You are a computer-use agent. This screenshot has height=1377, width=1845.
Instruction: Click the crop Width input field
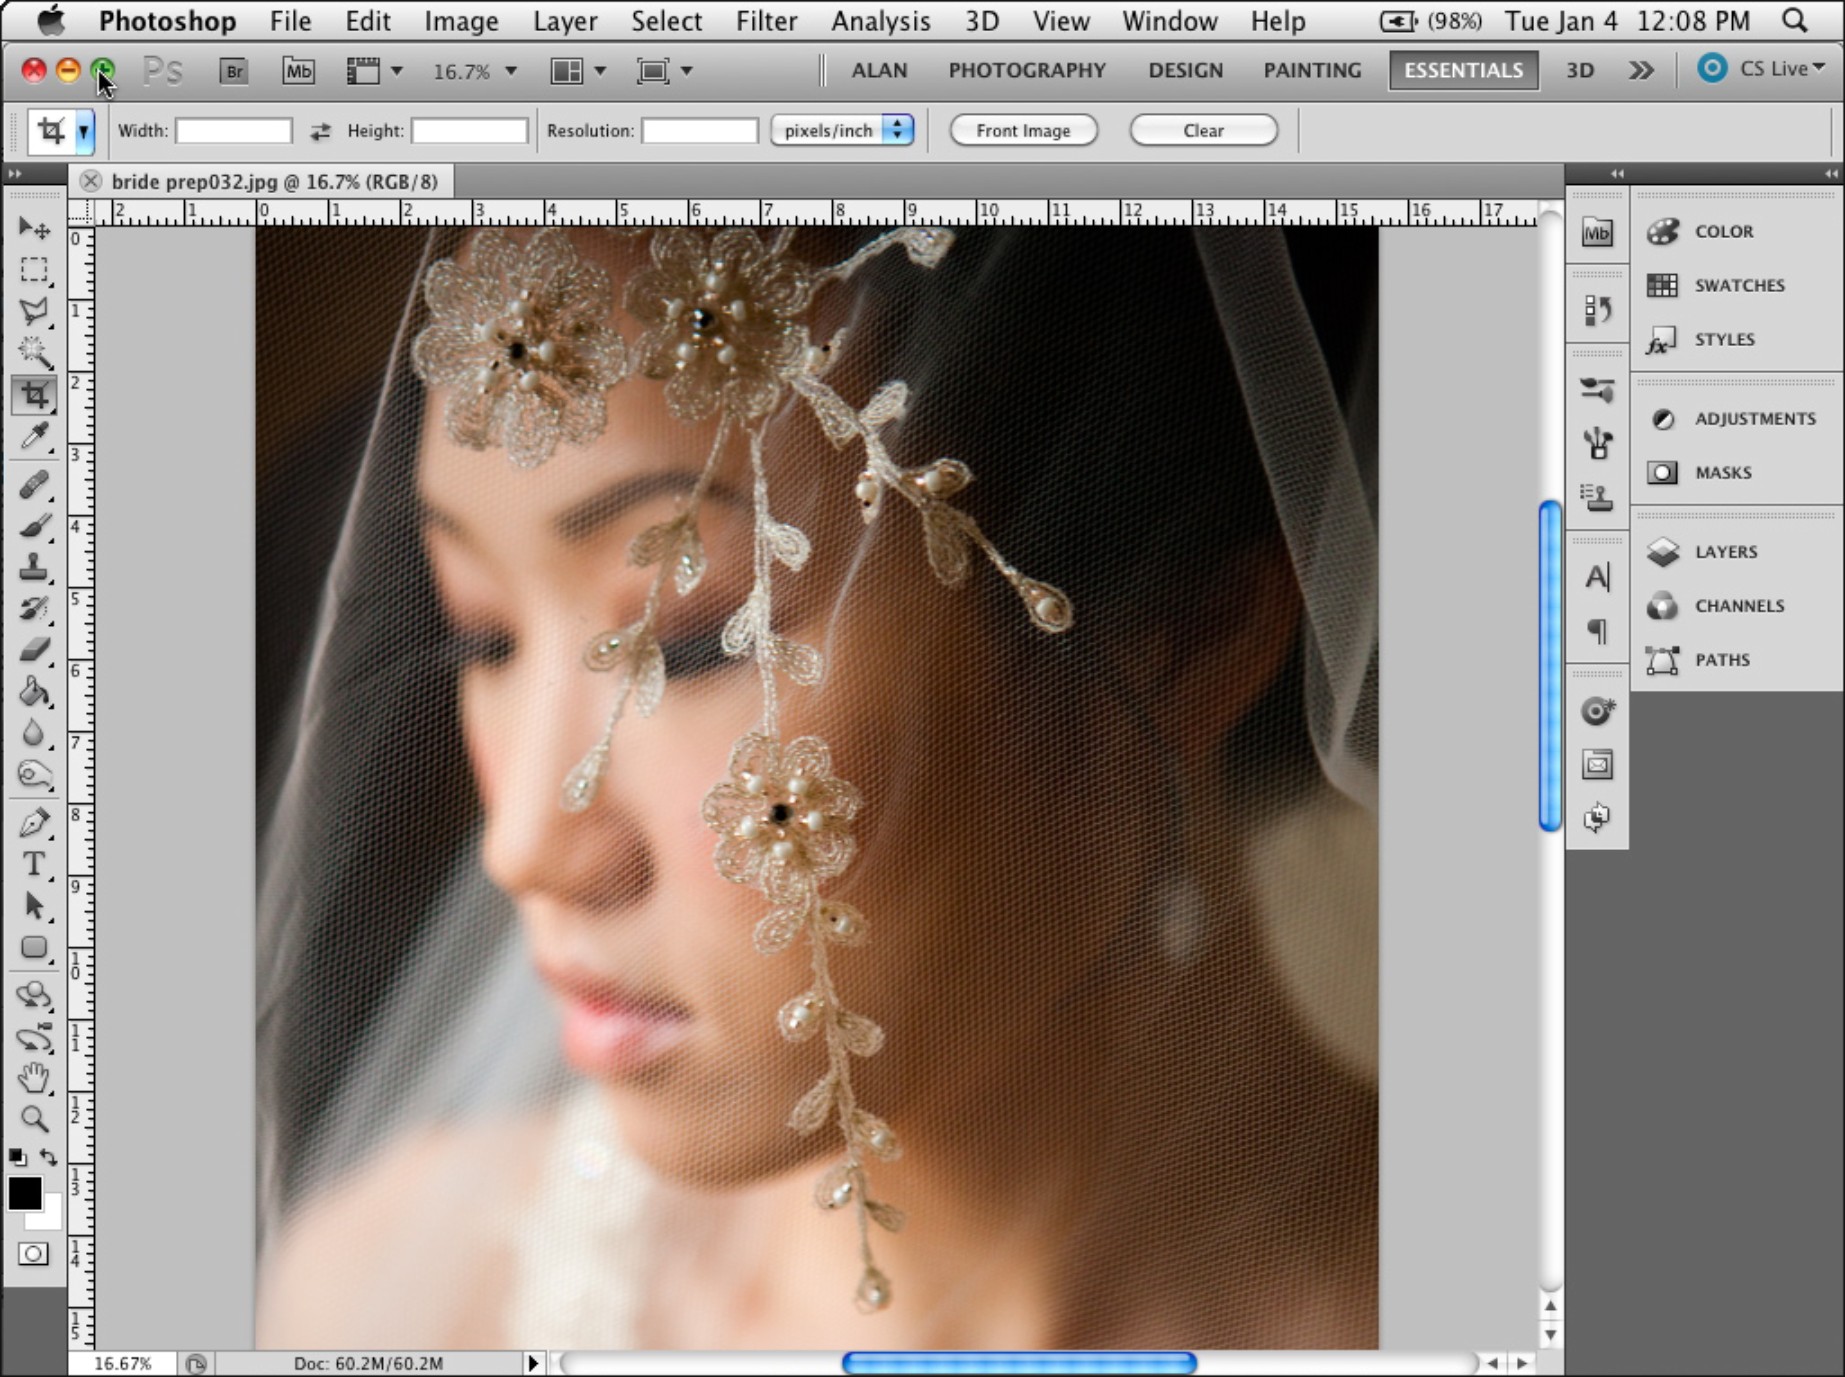point(233,130)
